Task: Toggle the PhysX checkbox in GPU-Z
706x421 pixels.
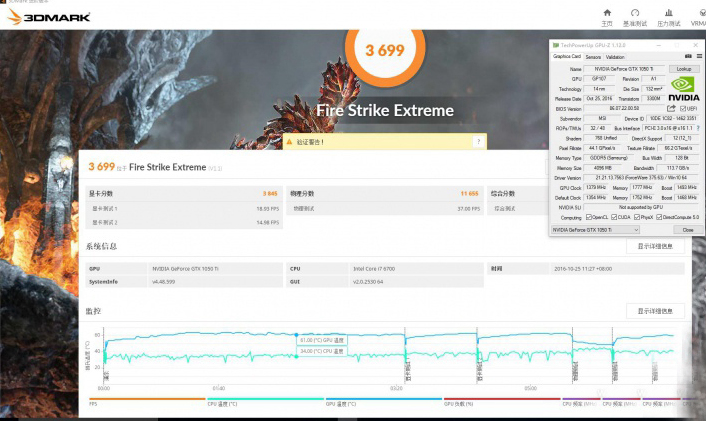Action: coord(637,217)
